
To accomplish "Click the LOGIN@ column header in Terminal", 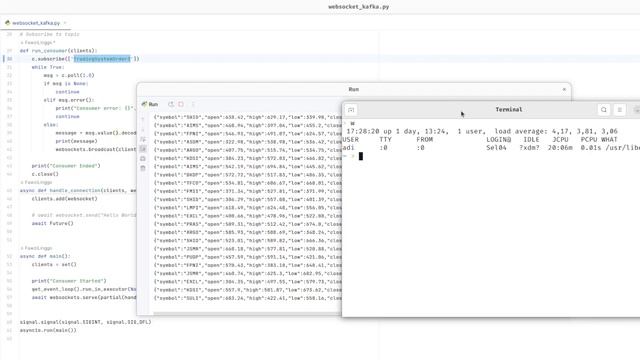I will [498, 140].
